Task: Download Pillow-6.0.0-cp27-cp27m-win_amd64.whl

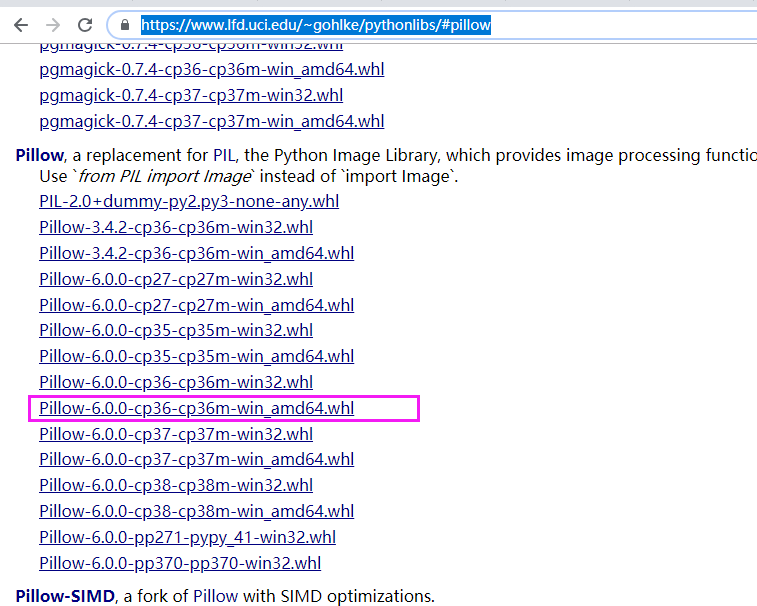Action: tap(196, 305)
